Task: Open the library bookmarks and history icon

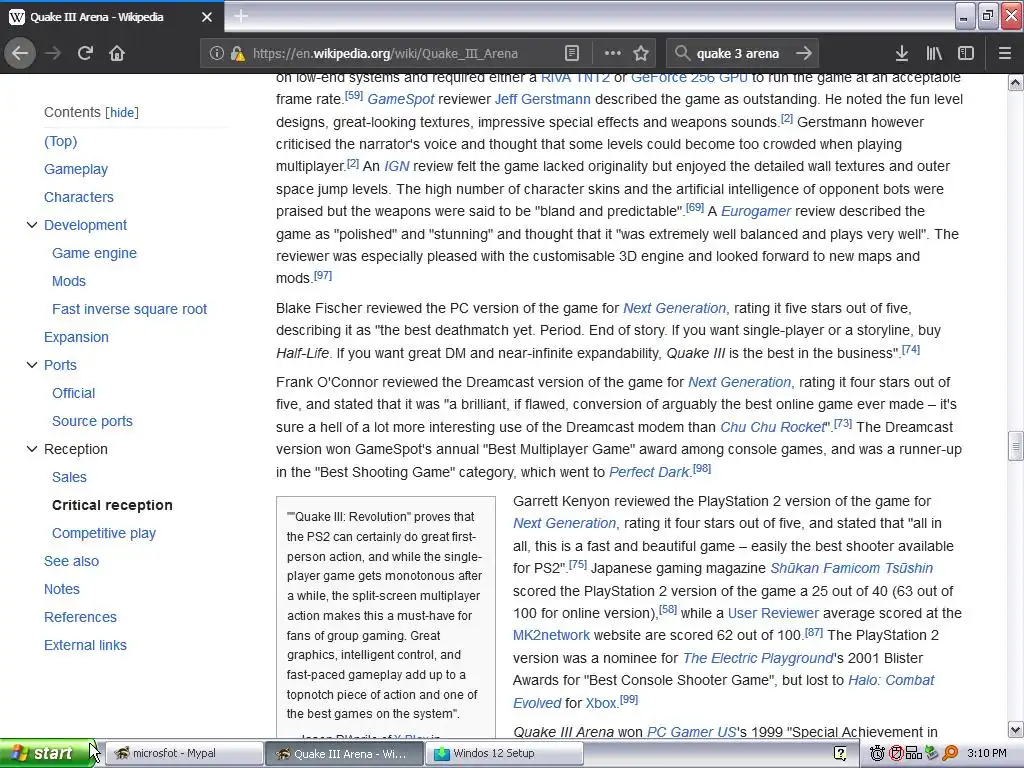Action: [x=934, y=54]
